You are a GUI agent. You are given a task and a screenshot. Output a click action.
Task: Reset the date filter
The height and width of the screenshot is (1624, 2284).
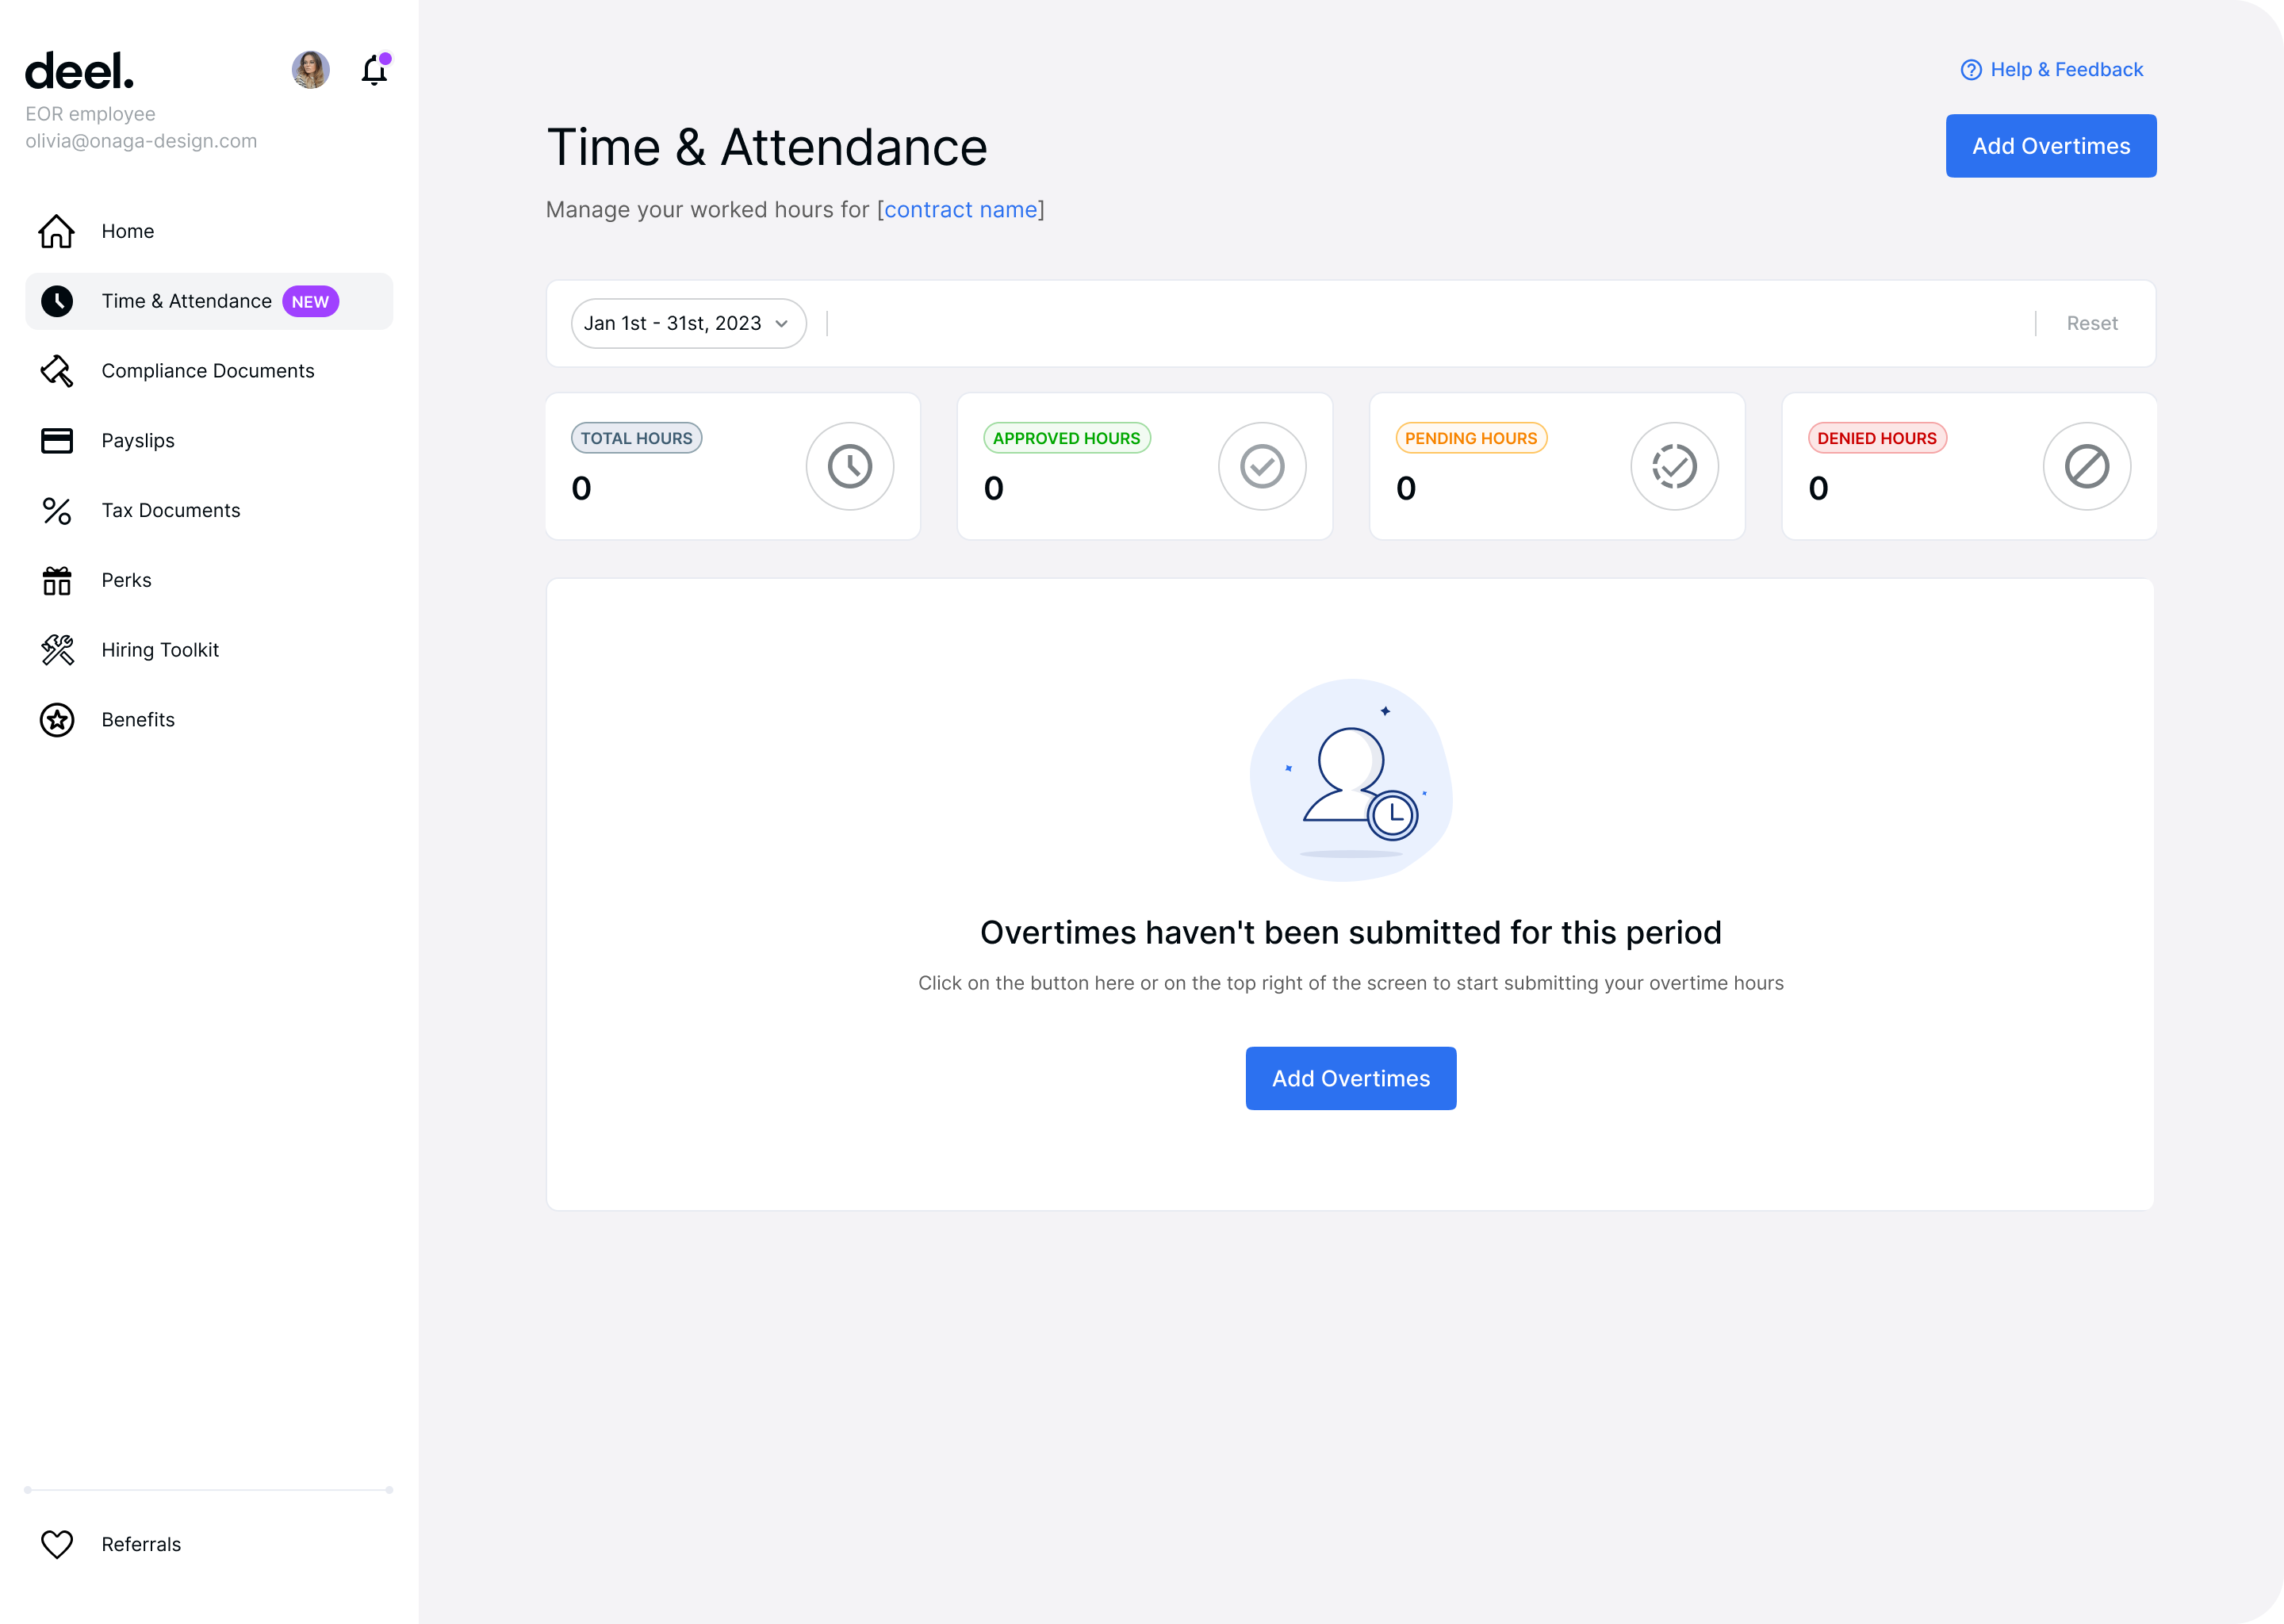click(x=2092, y=323)
